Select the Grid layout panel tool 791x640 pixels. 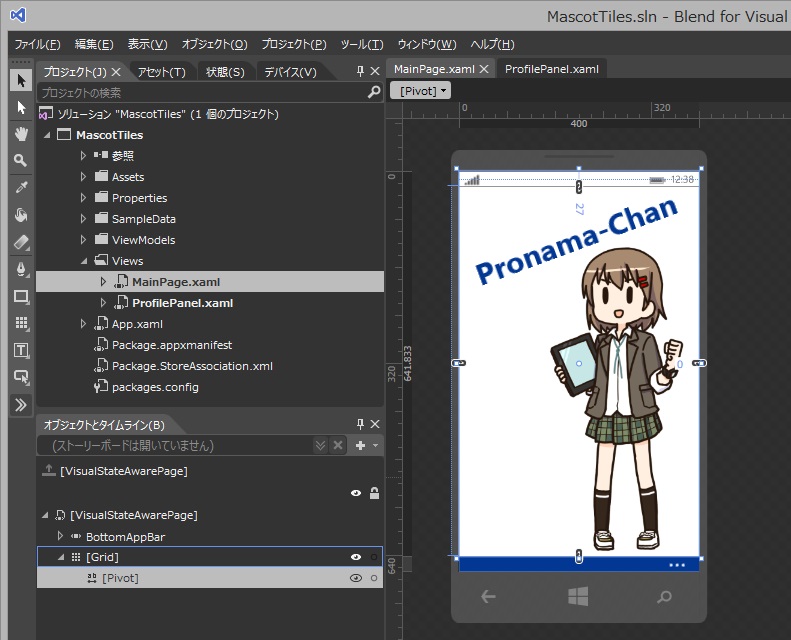[21, 323]
